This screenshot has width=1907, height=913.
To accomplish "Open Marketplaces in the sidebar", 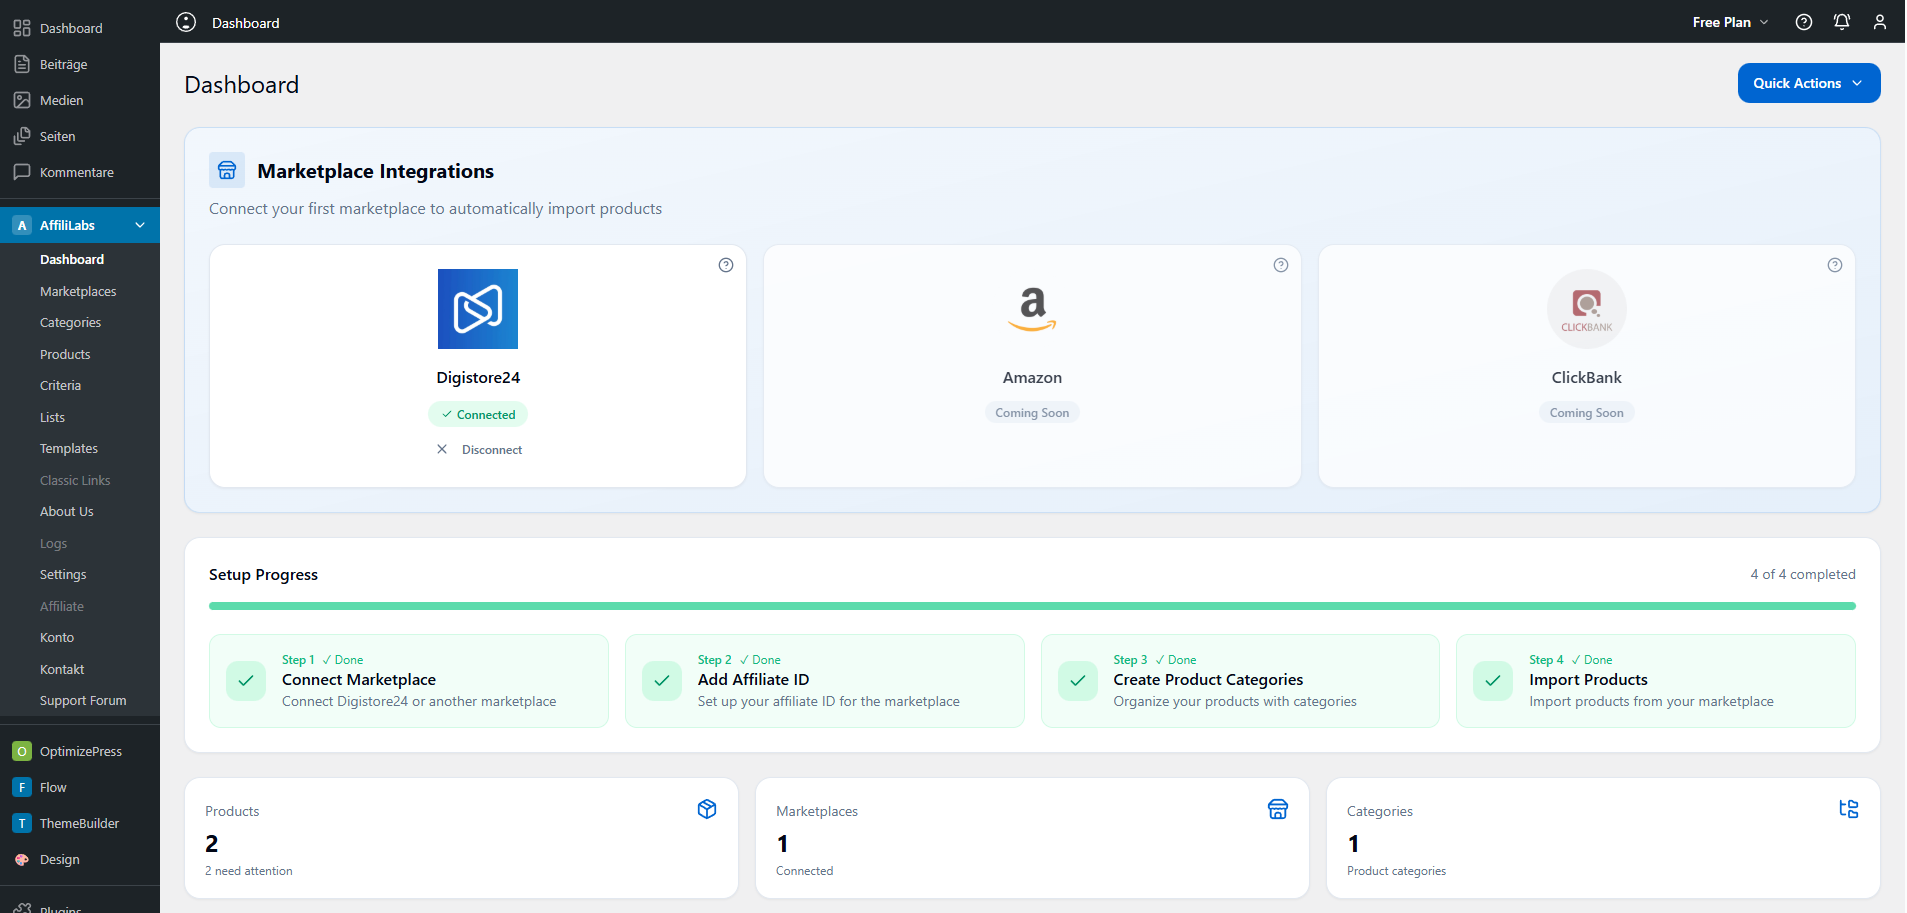I will (x=78, y=291).
